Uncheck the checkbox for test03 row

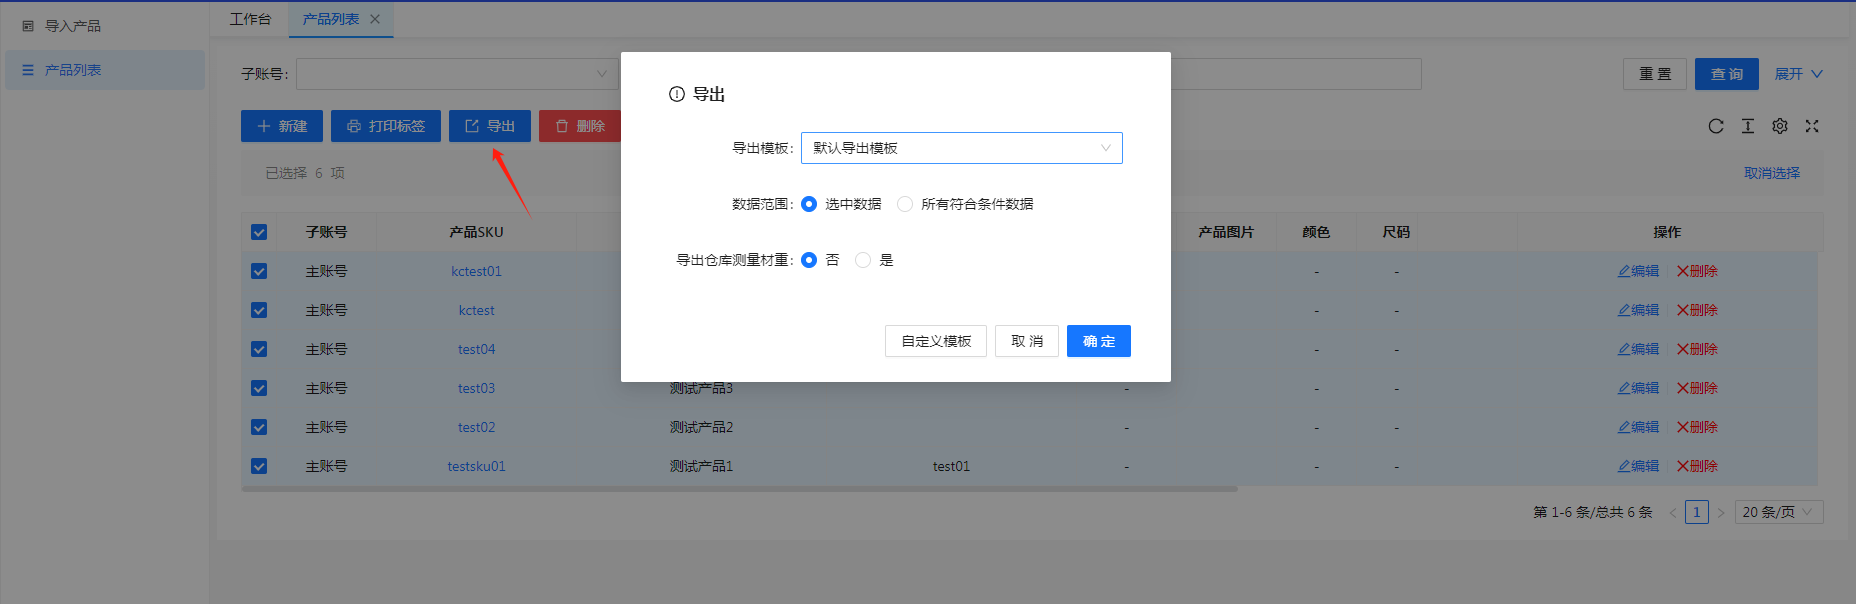(259, 388)
